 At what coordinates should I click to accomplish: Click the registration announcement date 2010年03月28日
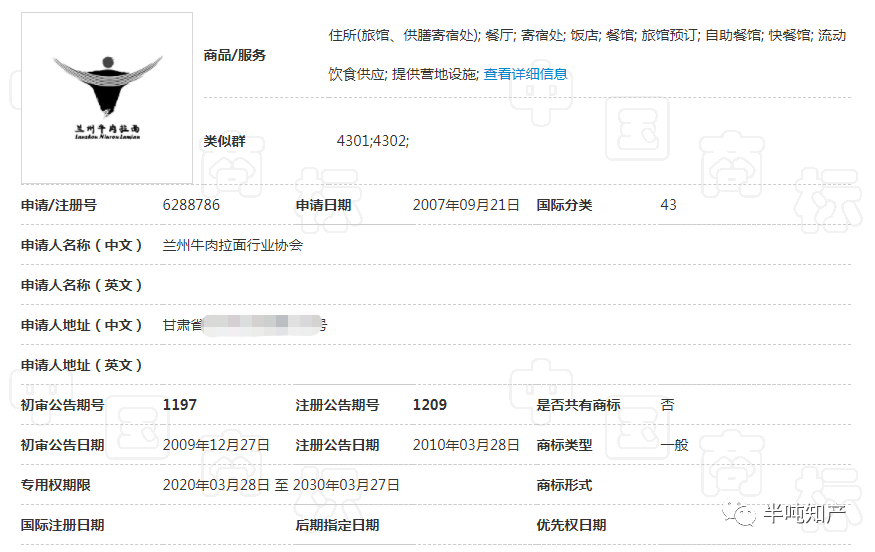tap(466, 445)
